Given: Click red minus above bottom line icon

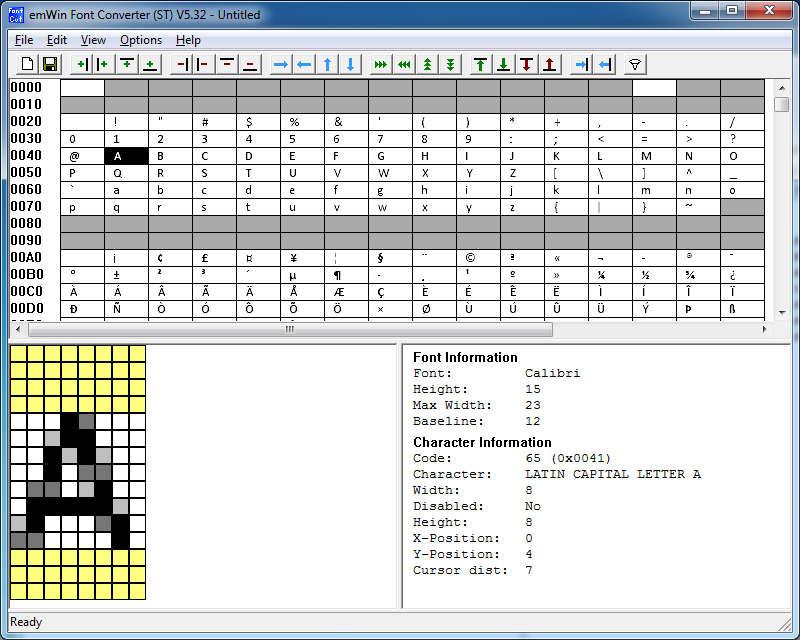Looking at the screenshot, I should click(249, 64).
